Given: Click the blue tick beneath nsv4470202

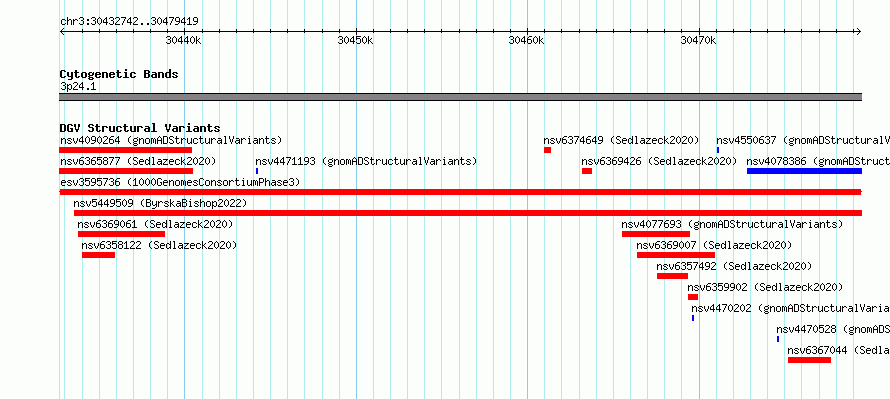Looking at the screenshot, I should (692, 318).
